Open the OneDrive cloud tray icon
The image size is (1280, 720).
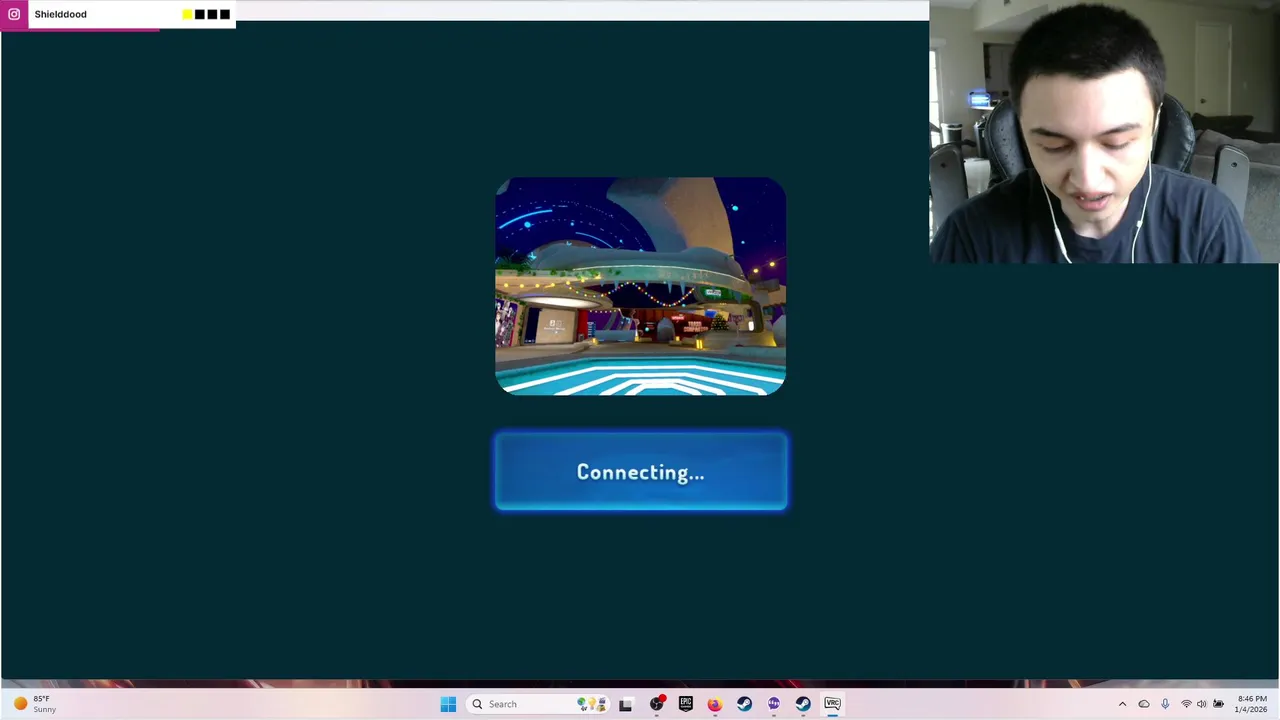[x=1144, y=704]
